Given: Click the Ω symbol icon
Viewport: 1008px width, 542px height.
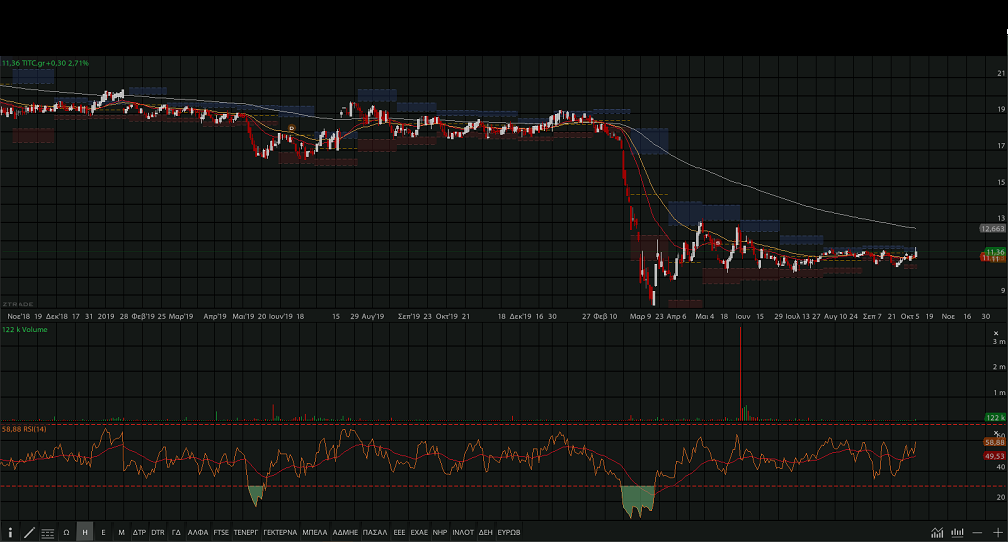Looking at the screenshot, I should pos(67,533).
